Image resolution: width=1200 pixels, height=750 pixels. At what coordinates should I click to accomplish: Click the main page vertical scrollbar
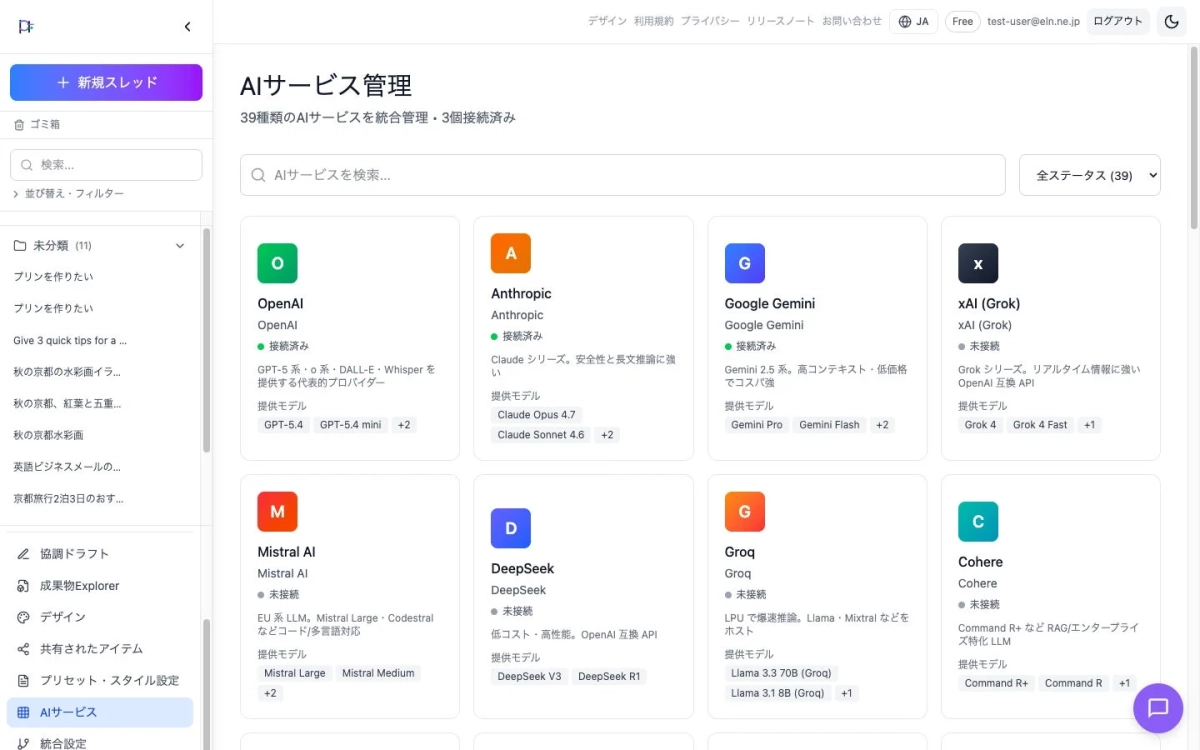coord(1194,140)
